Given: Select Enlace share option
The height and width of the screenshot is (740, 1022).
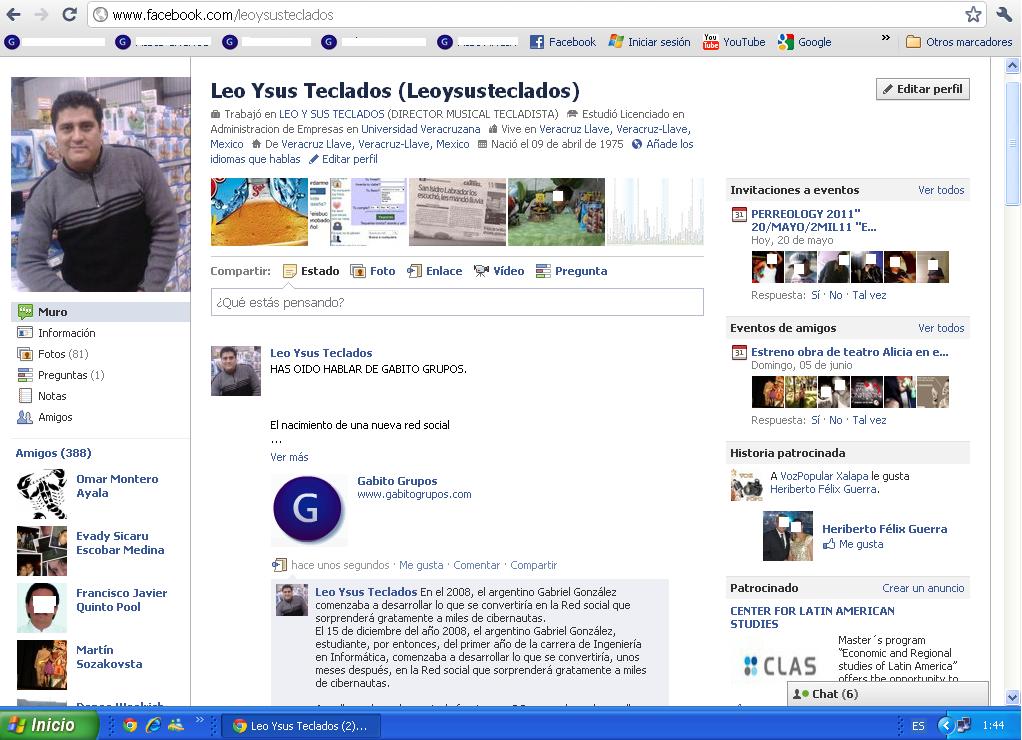Looking at the screenshot, I should pos(435,271).
